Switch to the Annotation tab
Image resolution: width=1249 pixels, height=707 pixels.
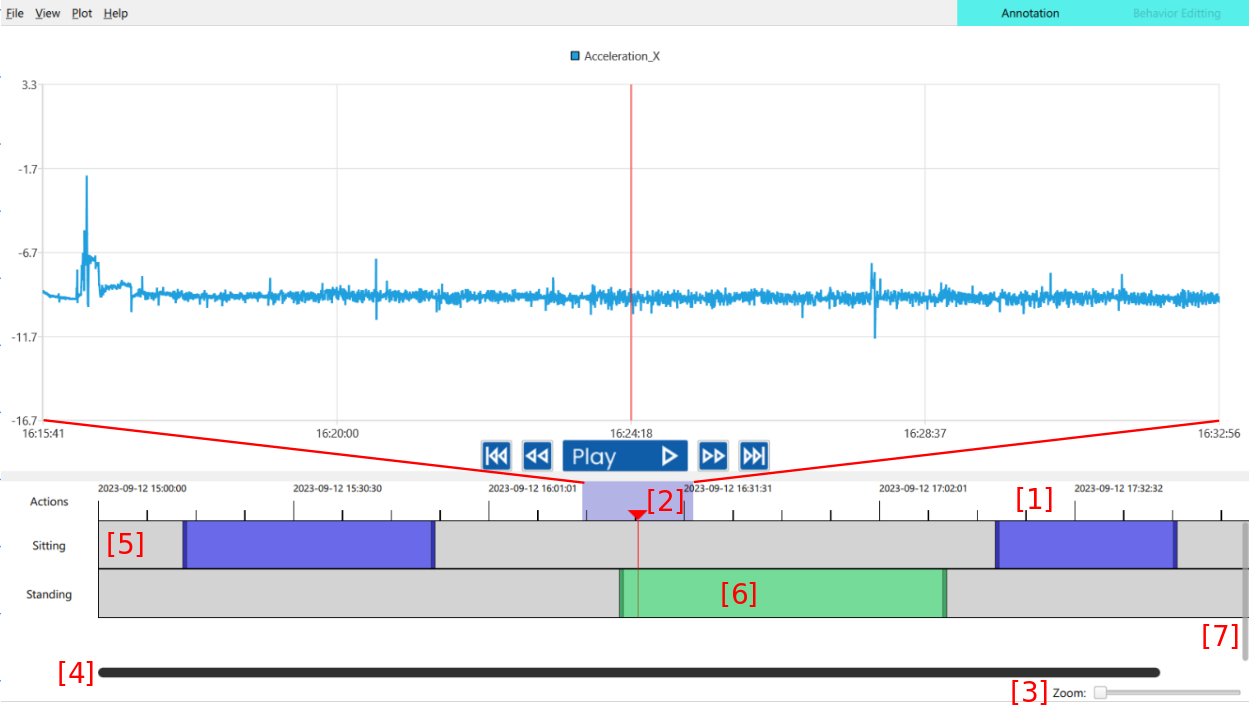click(1030, 13)
